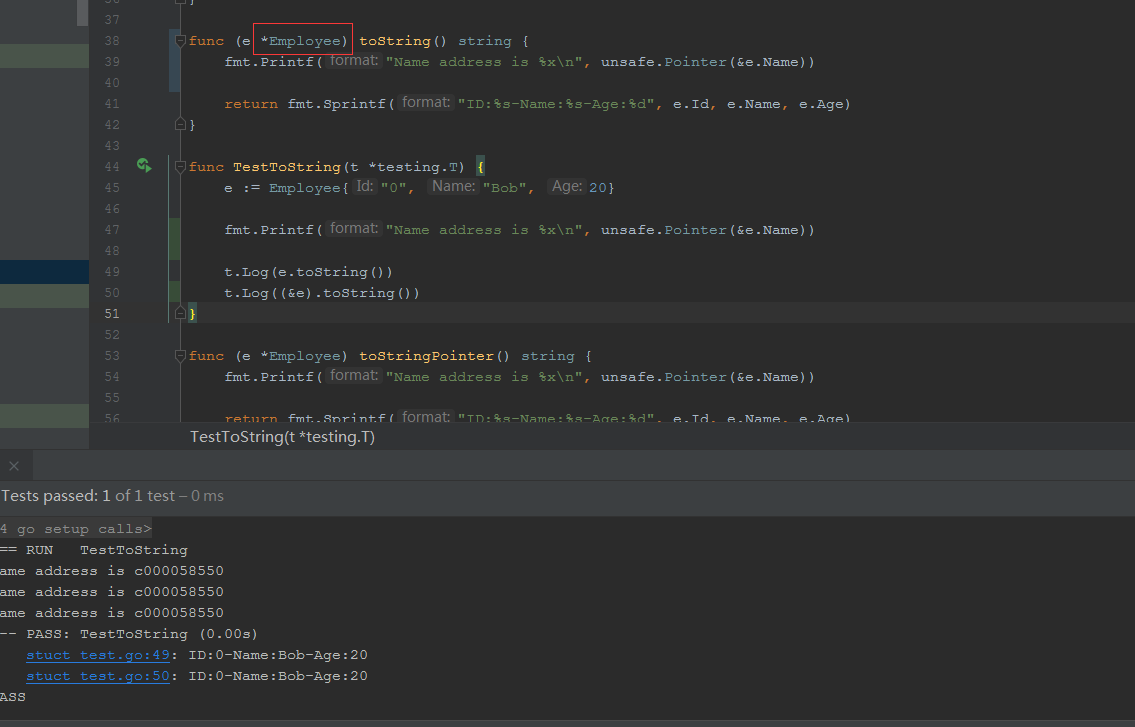Click the fold end marker on line 42
This screenshot has height=727, width=1135.
click(182, 124)
